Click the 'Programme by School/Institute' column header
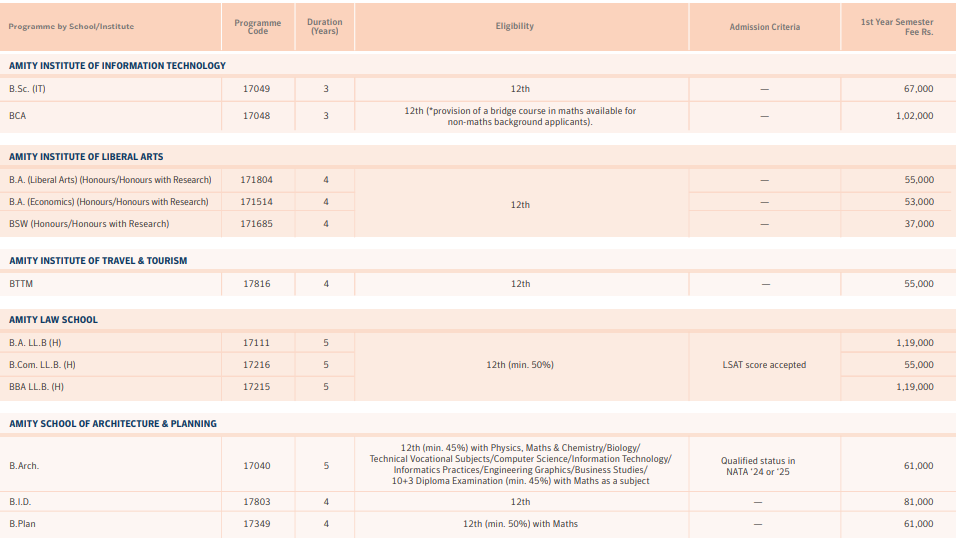Screen dimensions: 956x538 pos(71,27)
